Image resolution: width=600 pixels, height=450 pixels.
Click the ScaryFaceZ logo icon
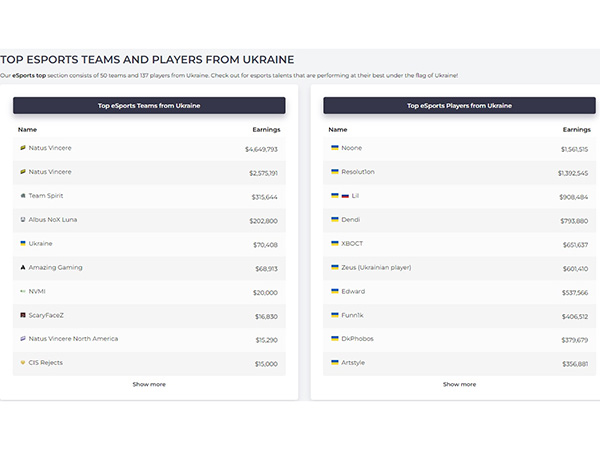coord(23,315)
